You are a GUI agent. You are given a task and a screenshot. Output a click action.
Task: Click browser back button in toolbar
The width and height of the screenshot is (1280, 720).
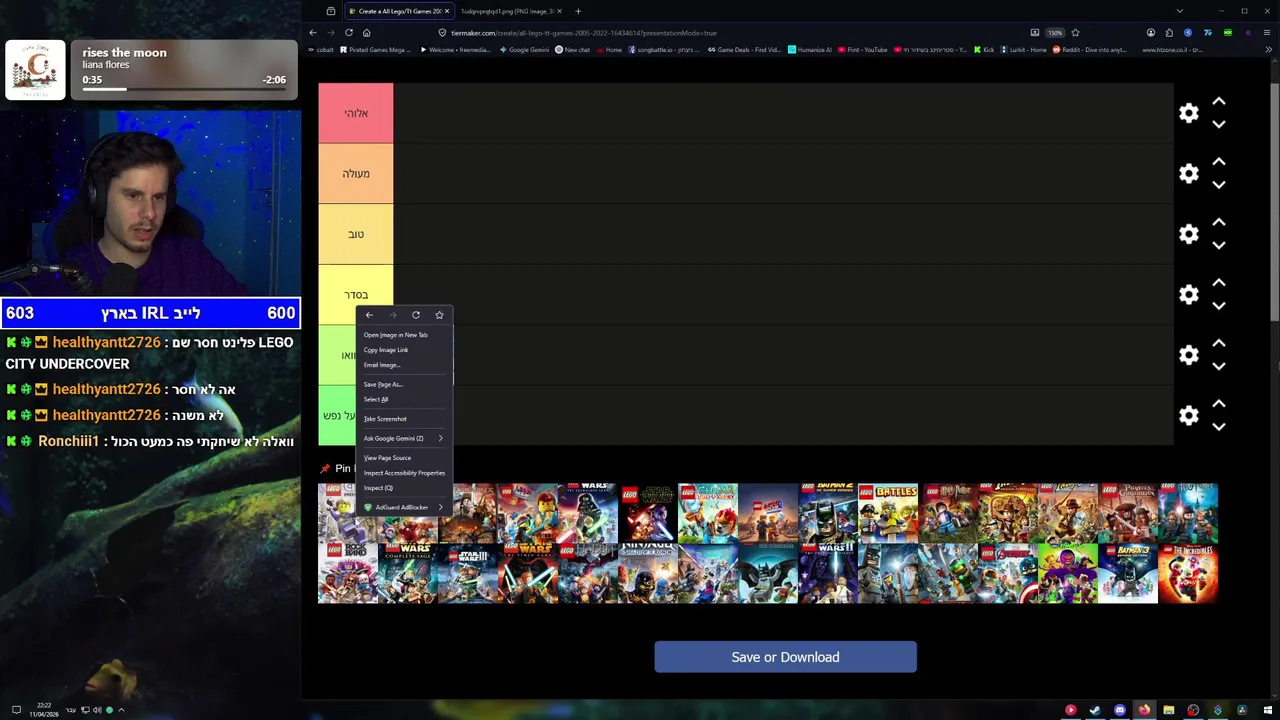[x=313, y=32]
